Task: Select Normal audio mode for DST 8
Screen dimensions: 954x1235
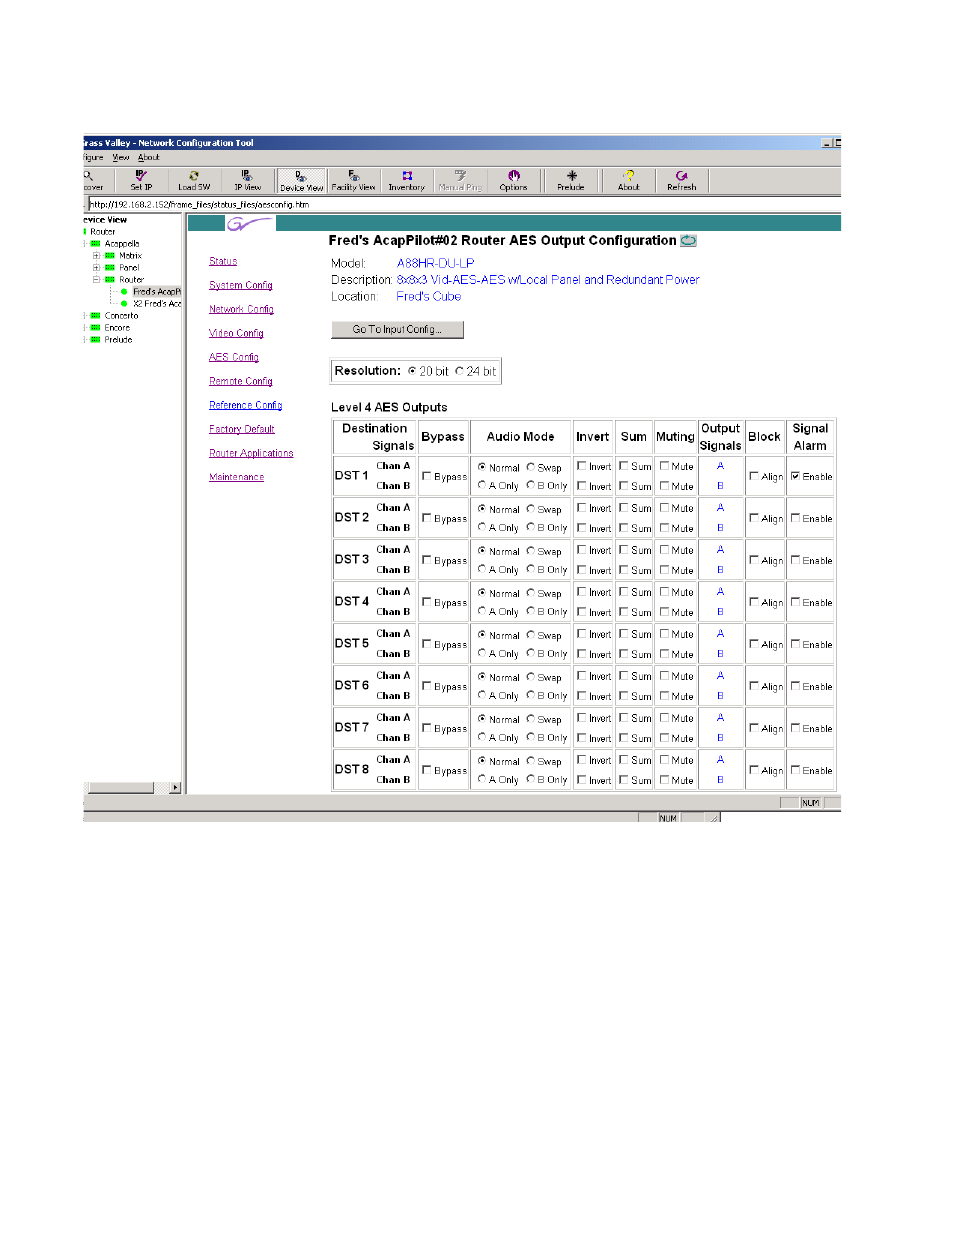Action: tap(482, 761)
